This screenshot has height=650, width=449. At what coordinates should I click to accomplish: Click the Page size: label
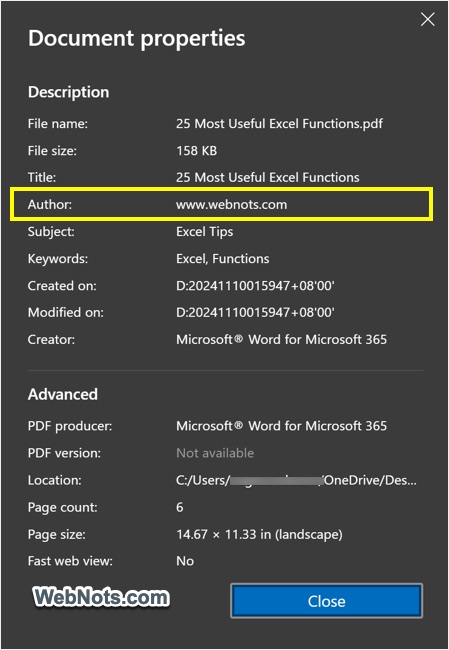point(56,534)
